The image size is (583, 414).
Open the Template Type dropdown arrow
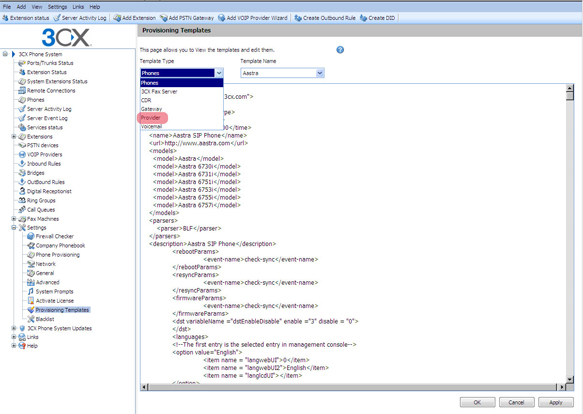coord(219,73)
